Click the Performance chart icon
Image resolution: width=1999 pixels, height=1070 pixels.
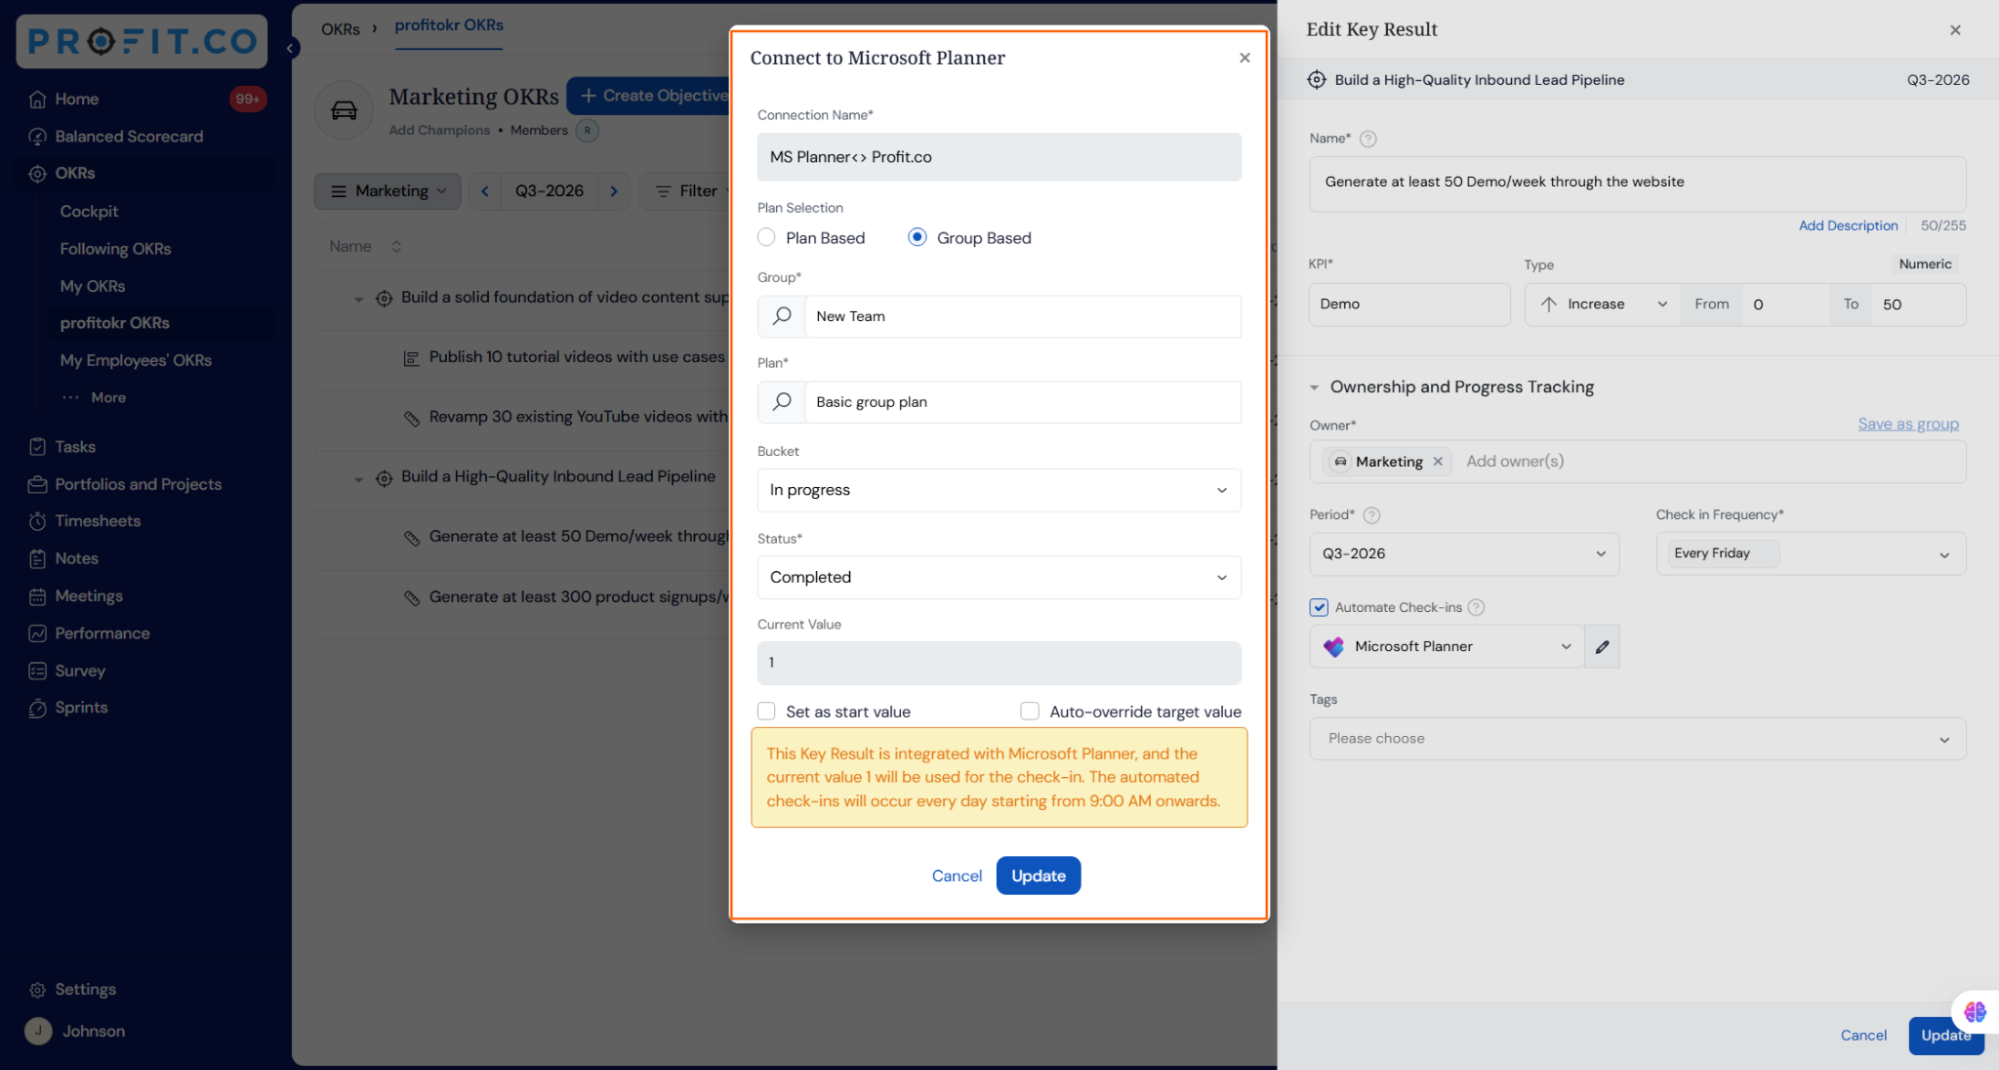point(38,633)
